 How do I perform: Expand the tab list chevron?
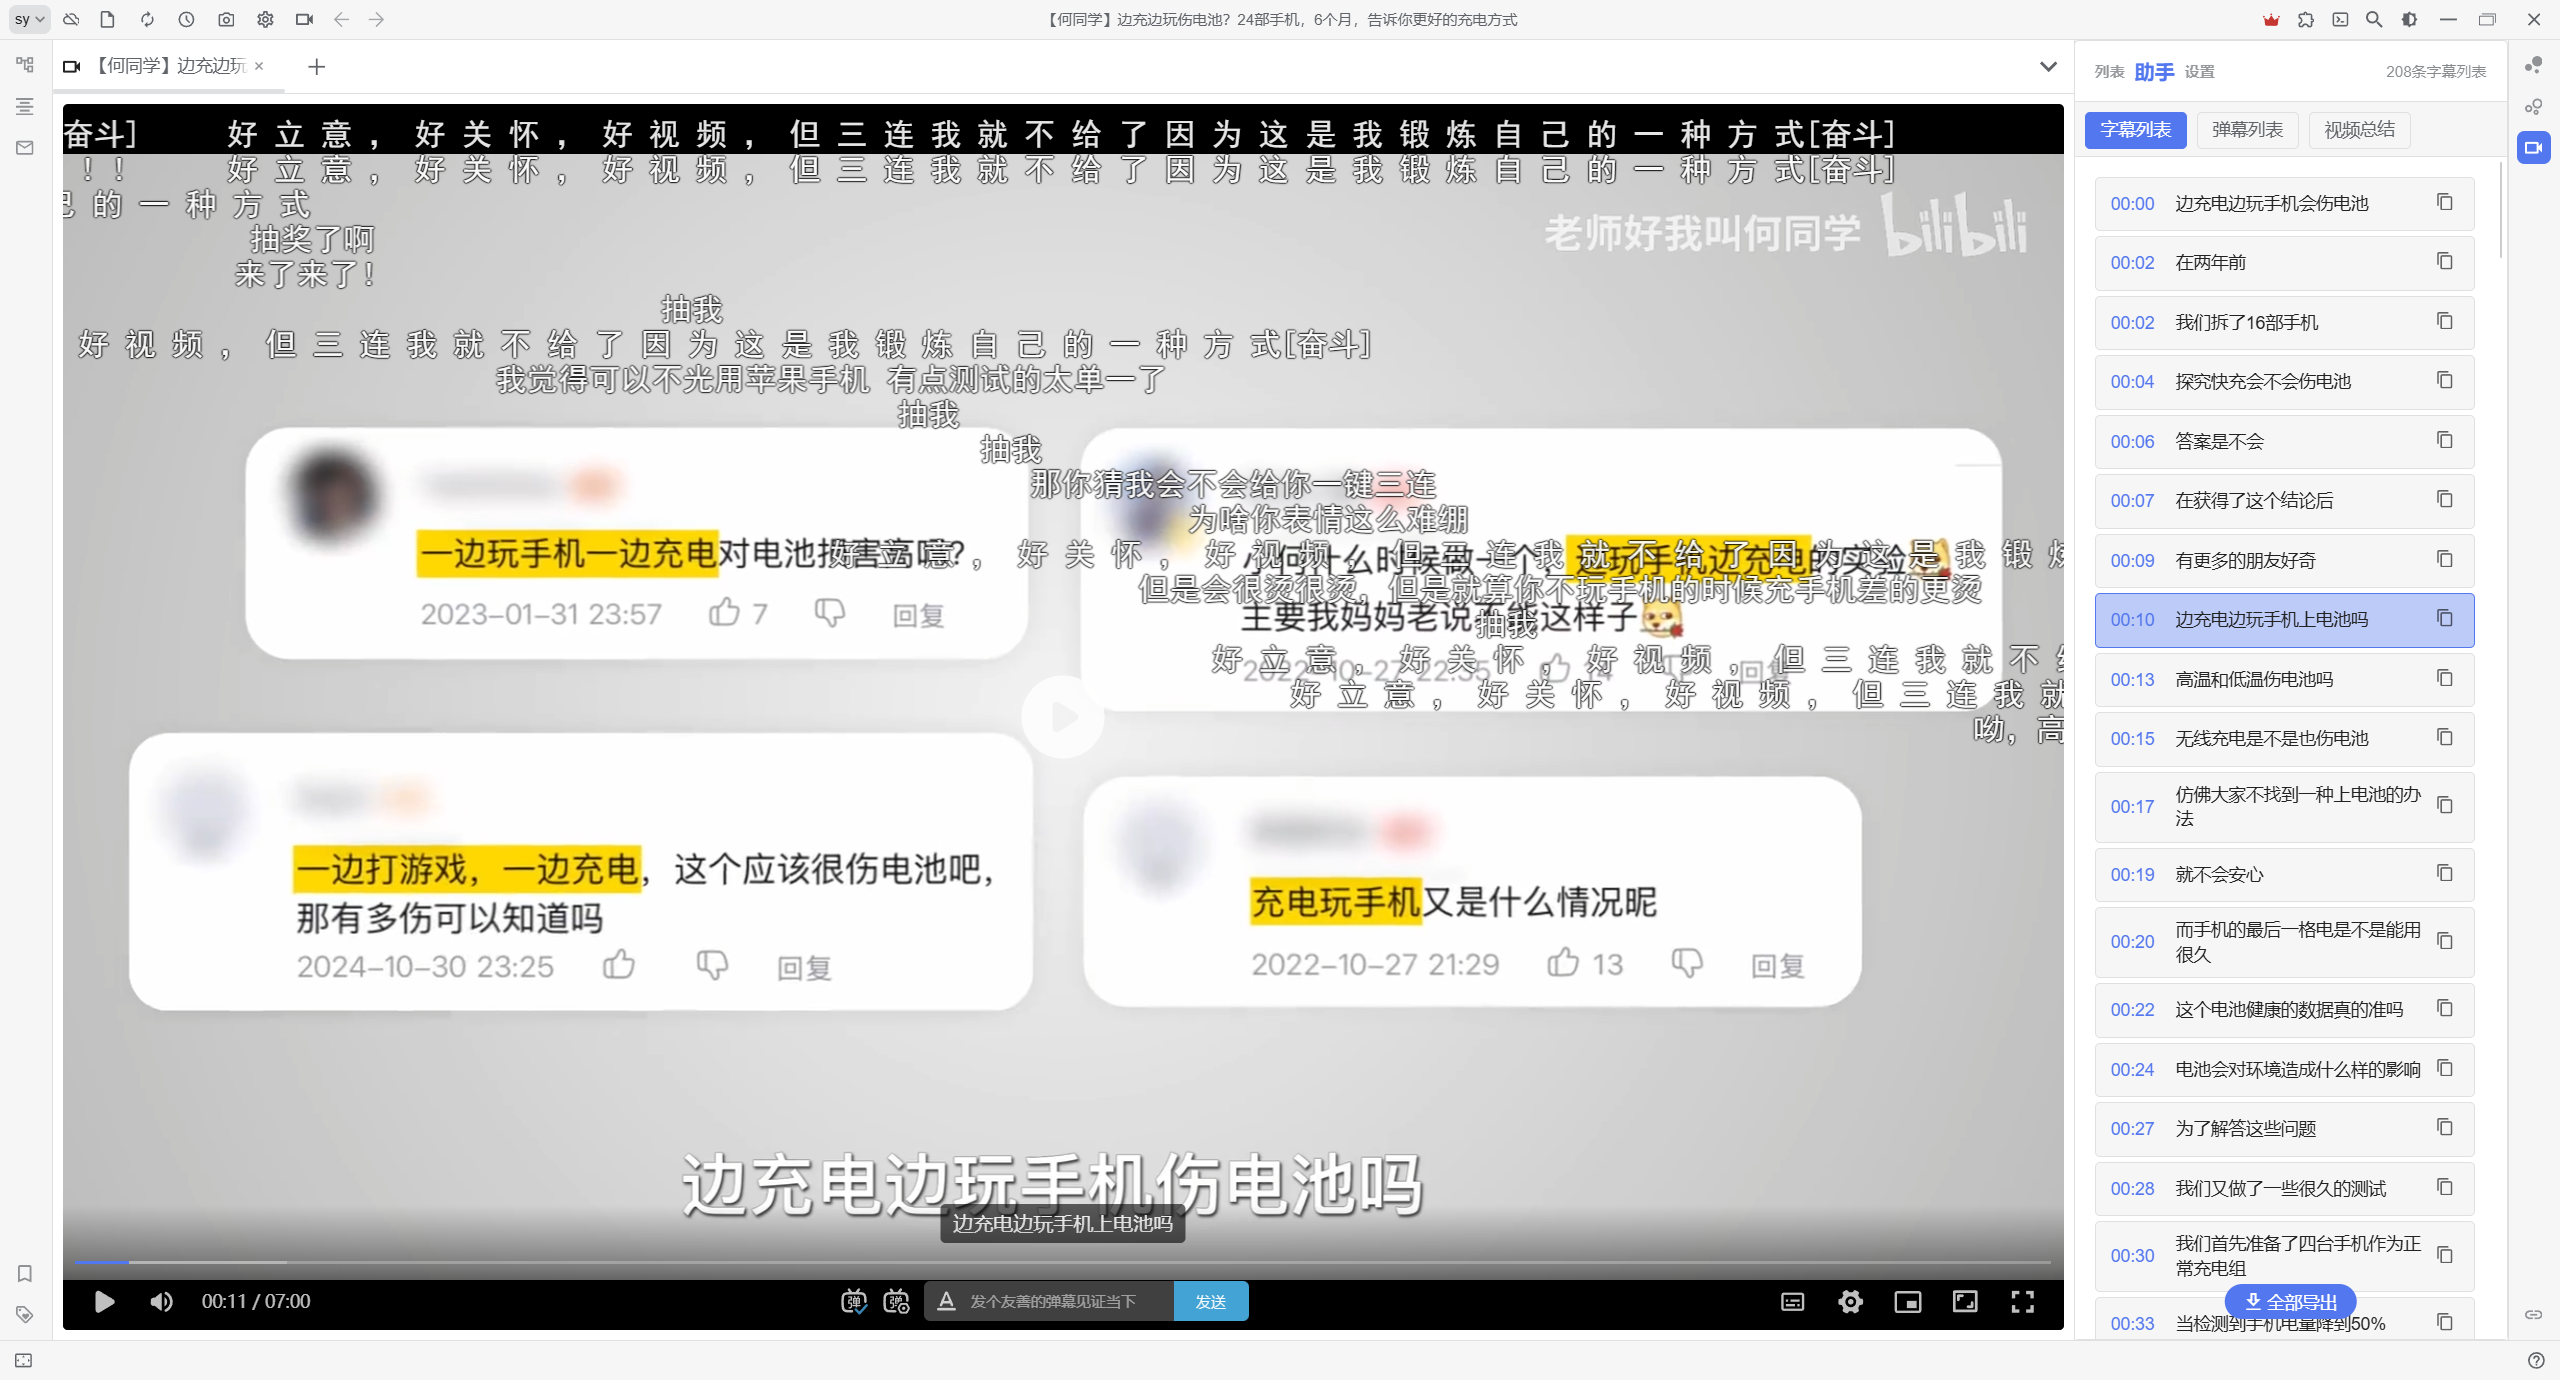[x=2048, y=67]
